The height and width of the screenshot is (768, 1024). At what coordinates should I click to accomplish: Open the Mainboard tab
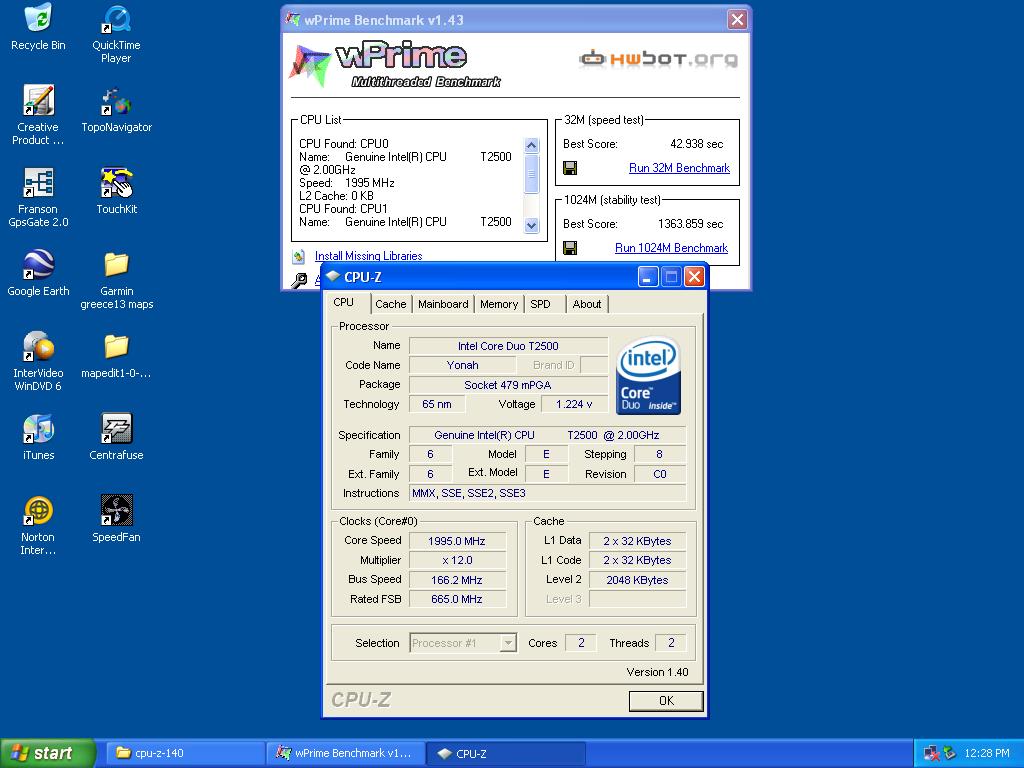coord(443,304)
